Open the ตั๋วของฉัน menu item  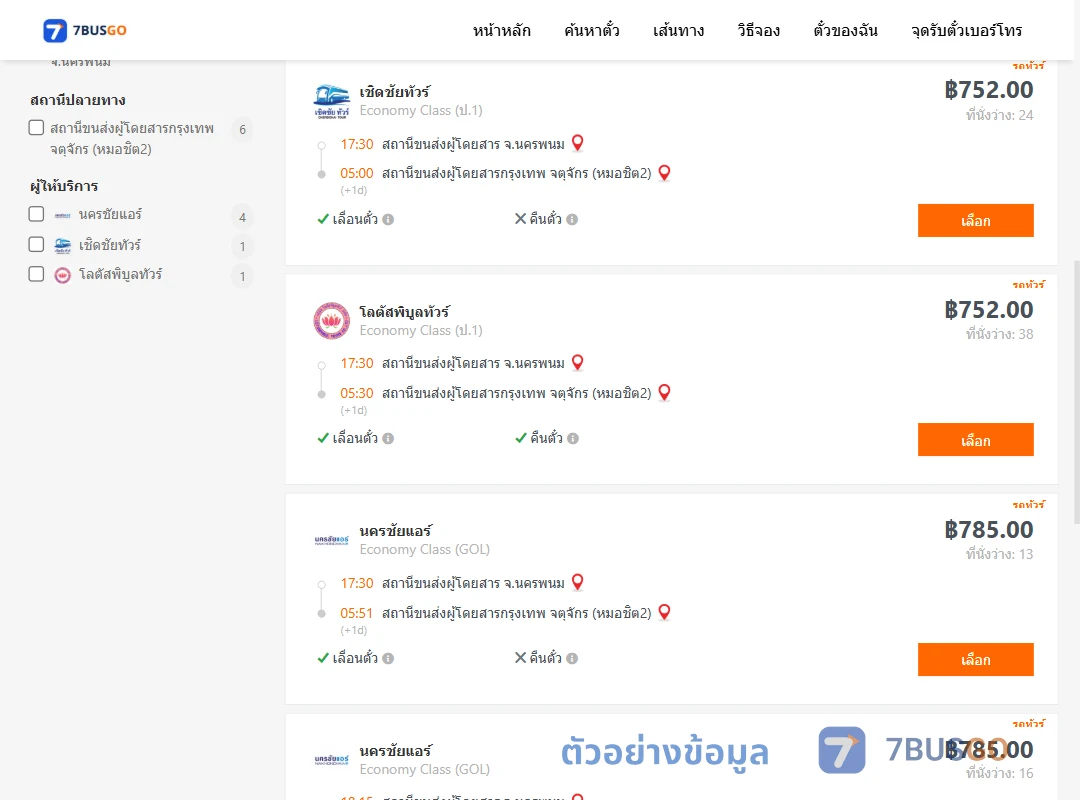pos(845,30)
